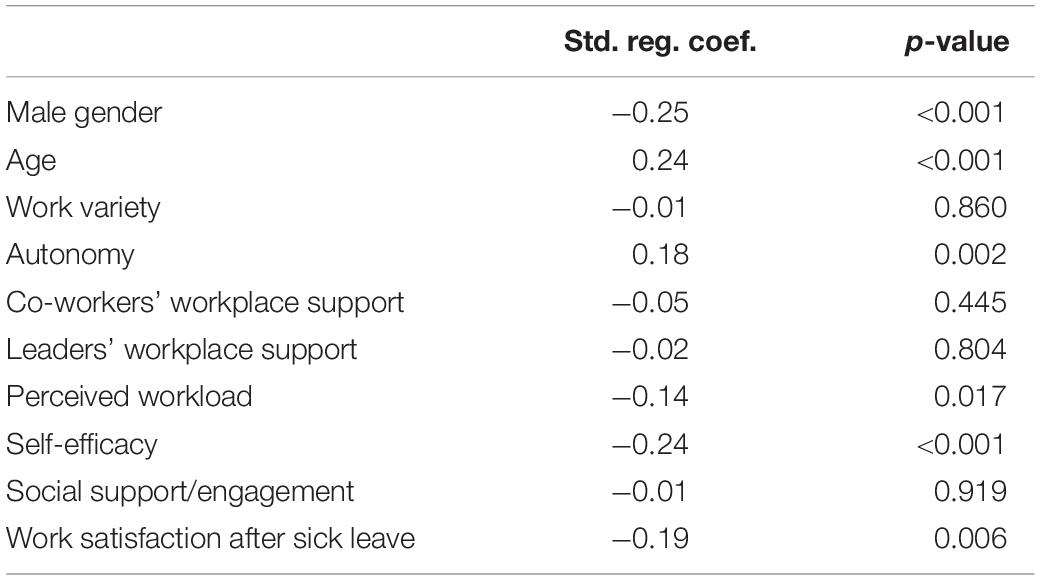This screenshot has height=580, width=1040.
Task: Click the p-value column header
Action: click(x=957, y=42)
